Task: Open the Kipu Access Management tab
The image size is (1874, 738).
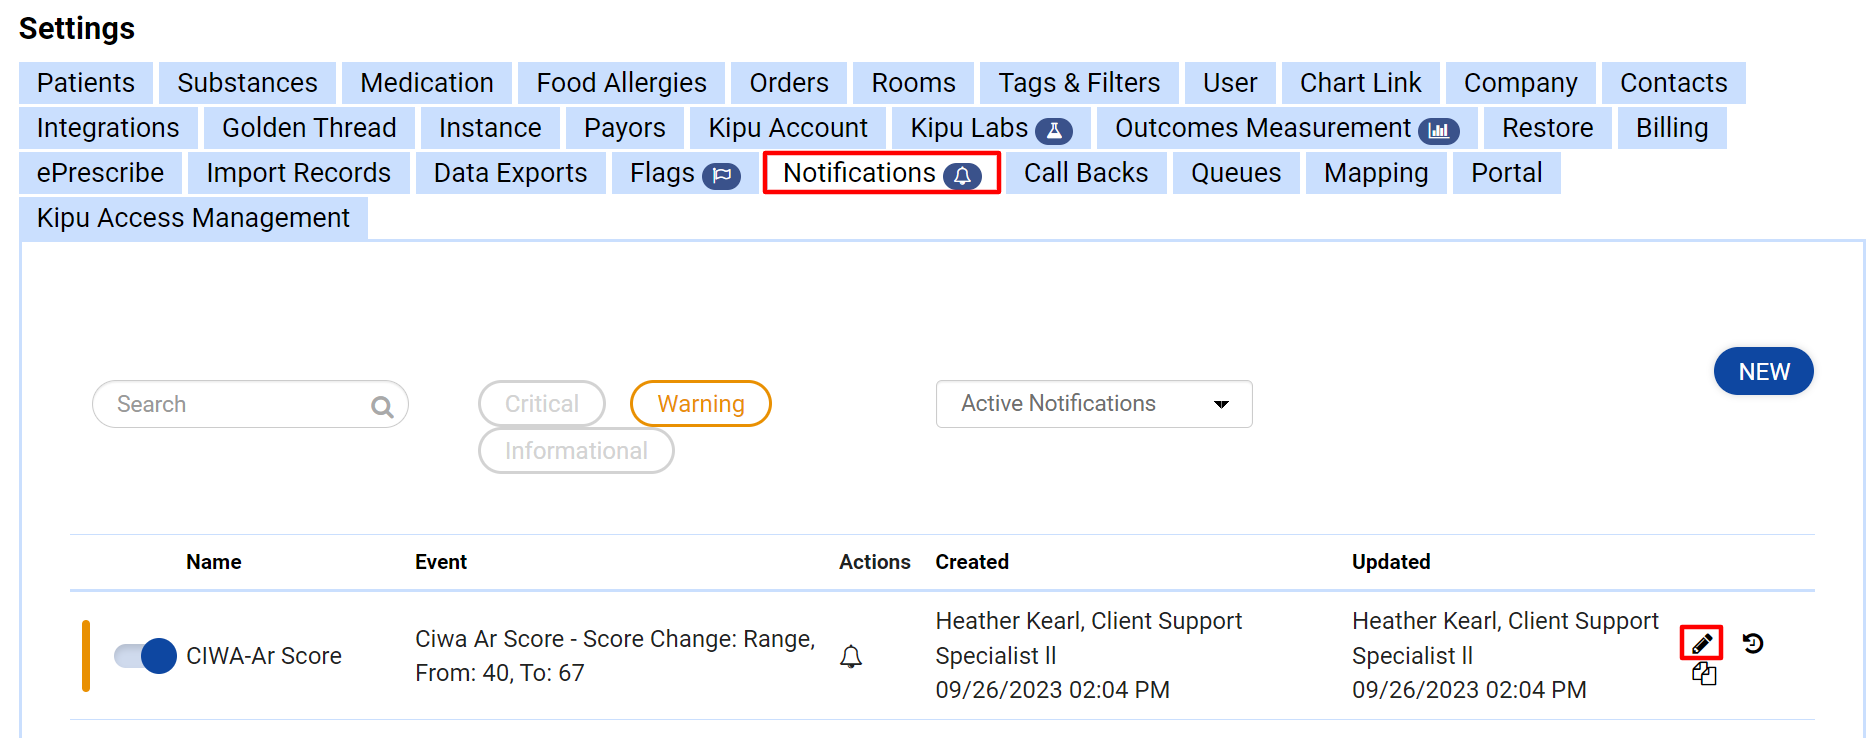Action: pos(193,218)
